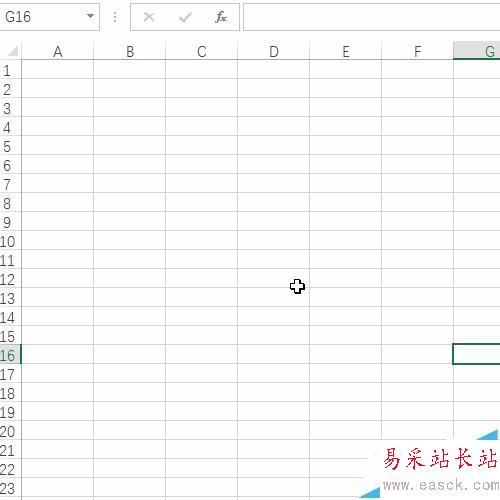Viewport: 500px width, 500px height.
Task: Click the Insert Function fx icon
Action: [x=221, y=17]
